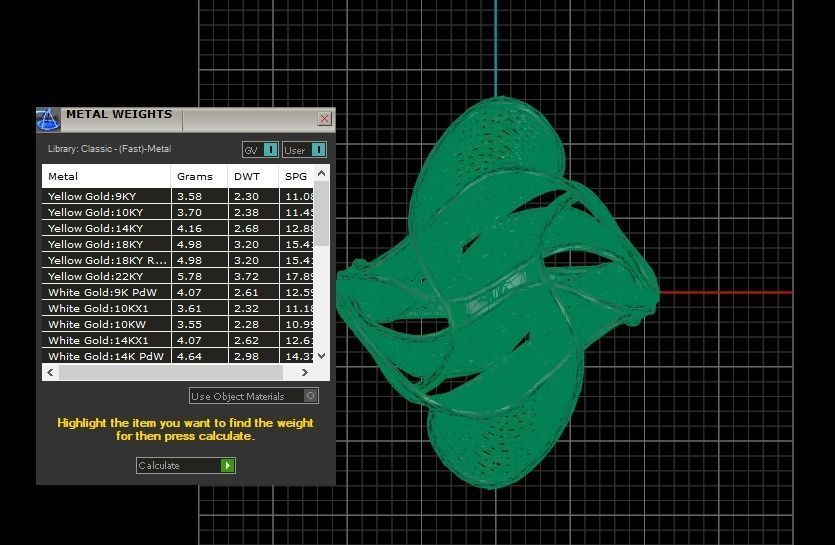Image resolution: width=835 pixels, height=545 pixels.
Task: Select the Yellow Gold:18KY R... row
Action: coord(178,260)
